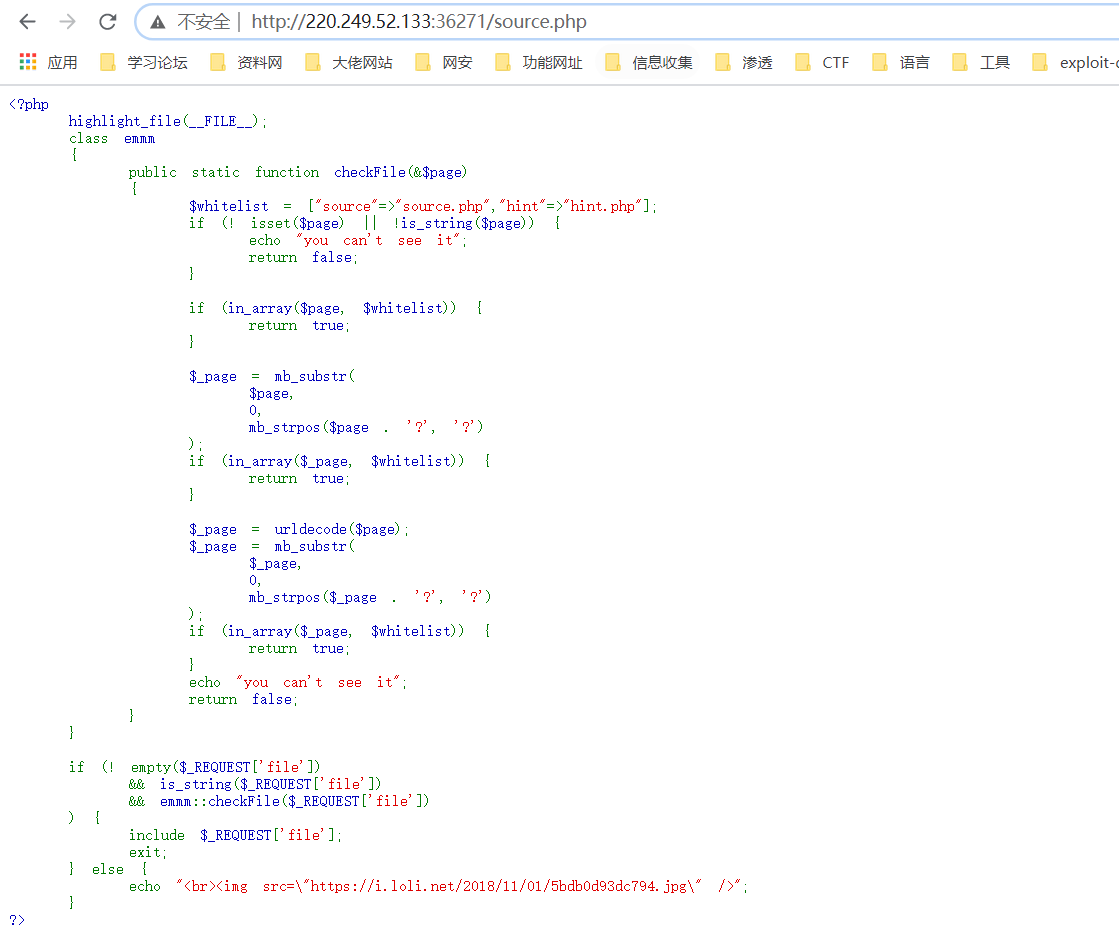Click the $whitelist array definition line

pyautogui.click(x=422, y=206)
